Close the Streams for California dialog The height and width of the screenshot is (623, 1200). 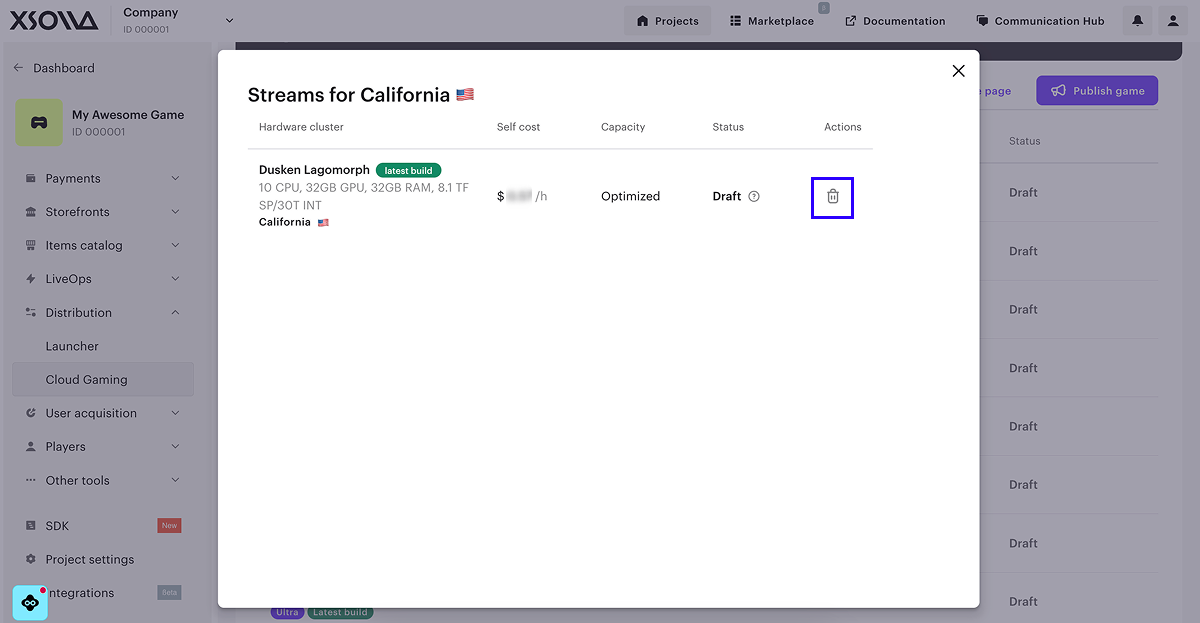[x=958, y=71]
